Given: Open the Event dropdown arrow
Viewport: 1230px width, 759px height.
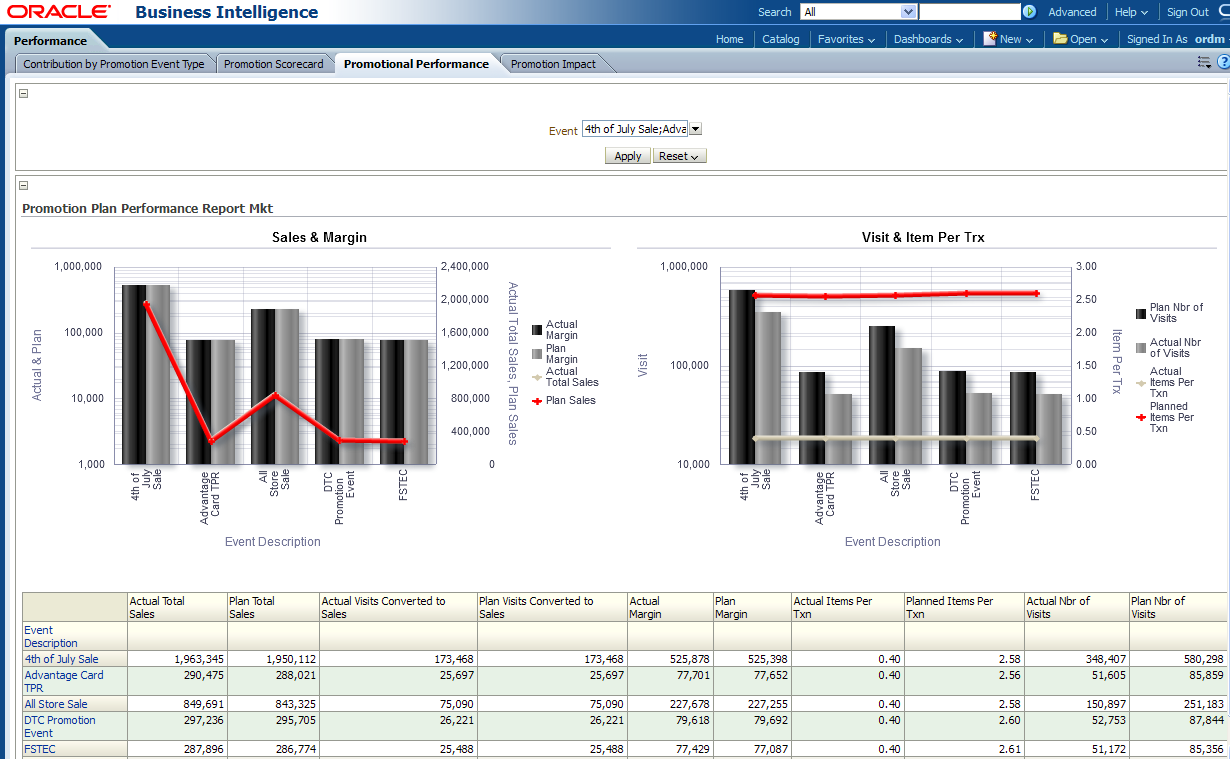Looking at the screenshot, I should (x=696, y=129).
